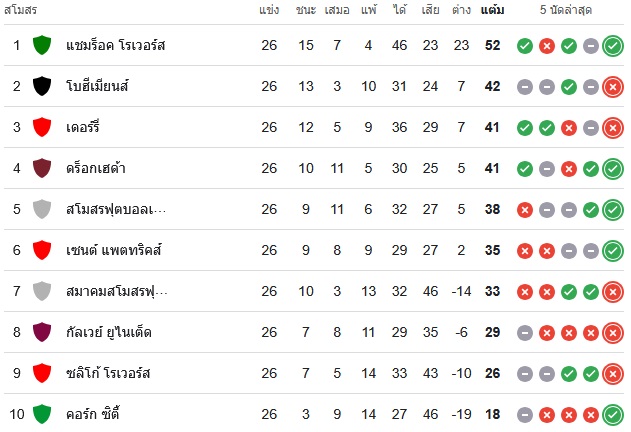Click the แต้ม column header
The height and width of the screenshot is (432, 631).
(492, 10)
